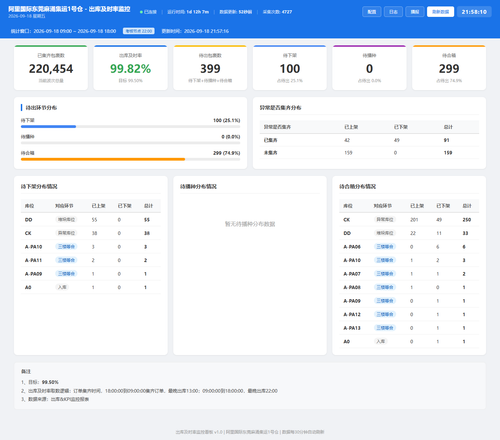This screenshot has width=500, height=440.
Task: Click the 三楼 tag in A-PA11 row
Action: (66, 260)
